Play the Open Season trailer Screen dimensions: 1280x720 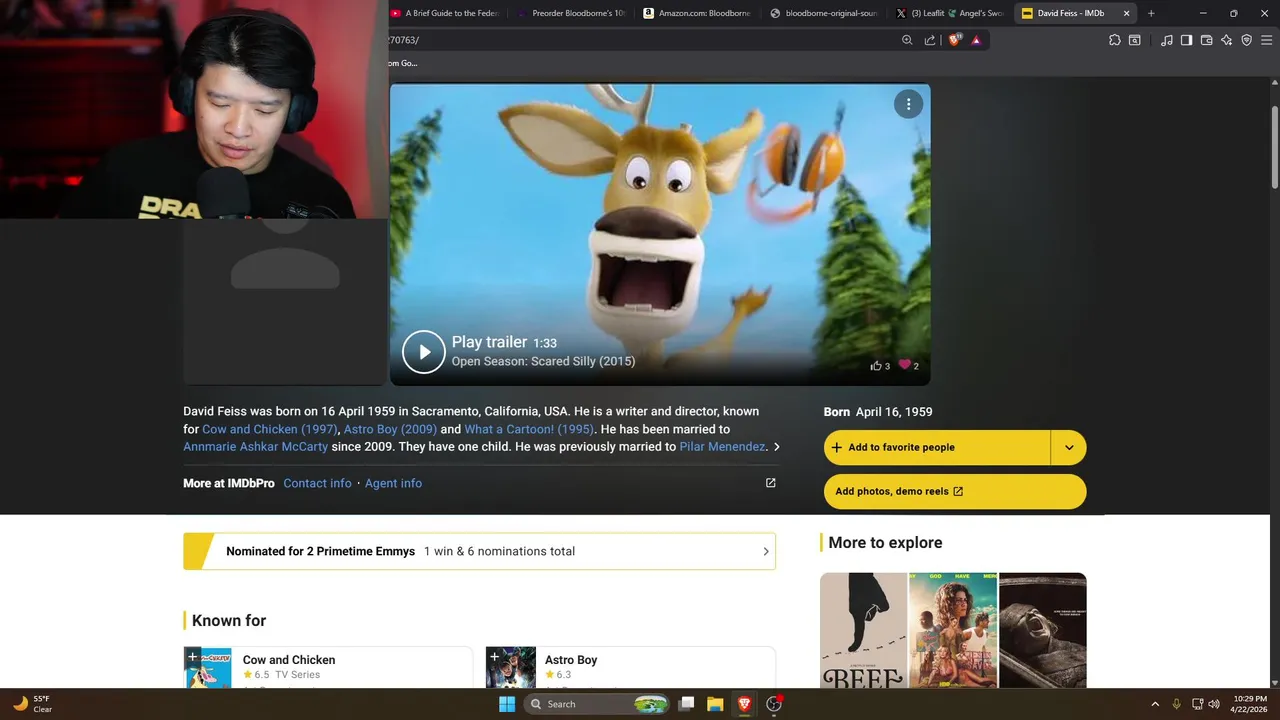pyautogui.click(x=424, y=352)
